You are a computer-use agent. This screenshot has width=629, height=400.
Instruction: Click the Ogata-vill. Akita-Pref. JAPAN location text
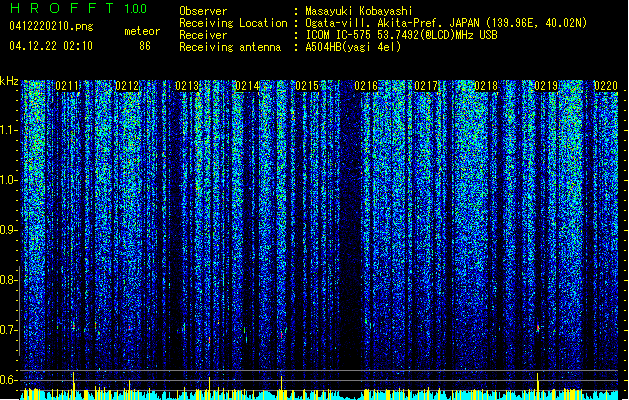tap(446, 23)
